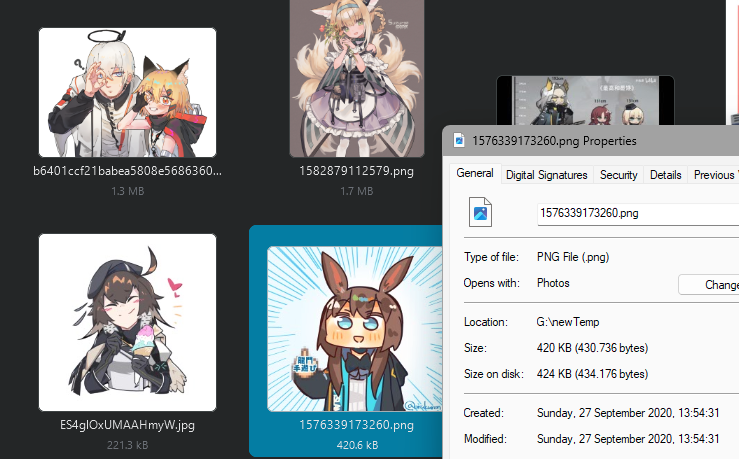
Task: Click the Created date value
Action: pyautogui.click(x=628, y=413)
